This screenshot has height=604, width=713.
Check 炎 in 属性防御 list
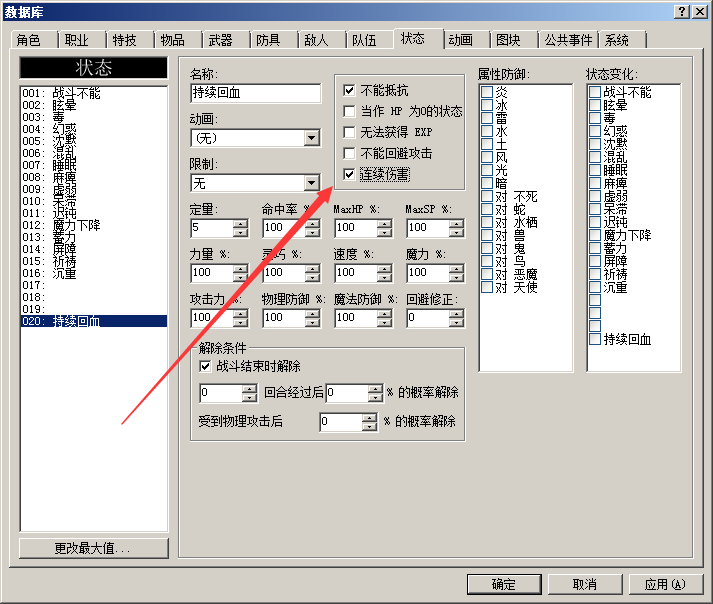(487, 92)
